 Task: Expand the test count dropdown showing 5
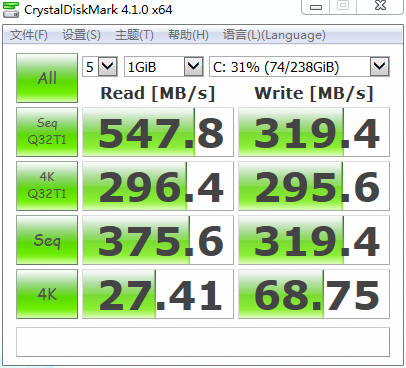click(108, 67)
